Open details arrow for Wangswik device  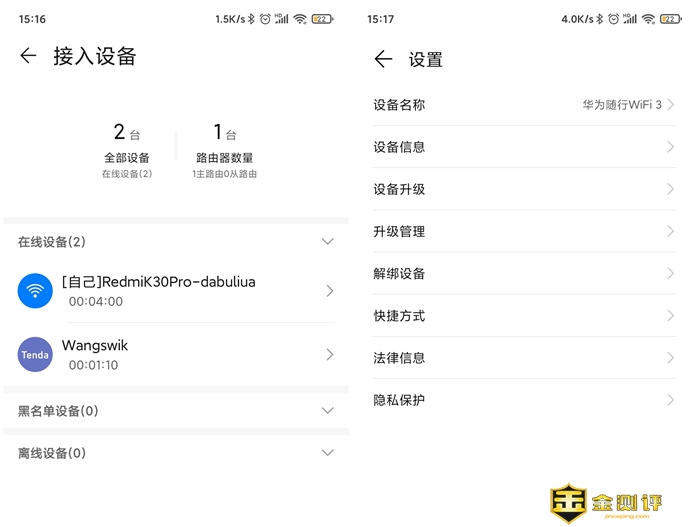pos(329,354)
